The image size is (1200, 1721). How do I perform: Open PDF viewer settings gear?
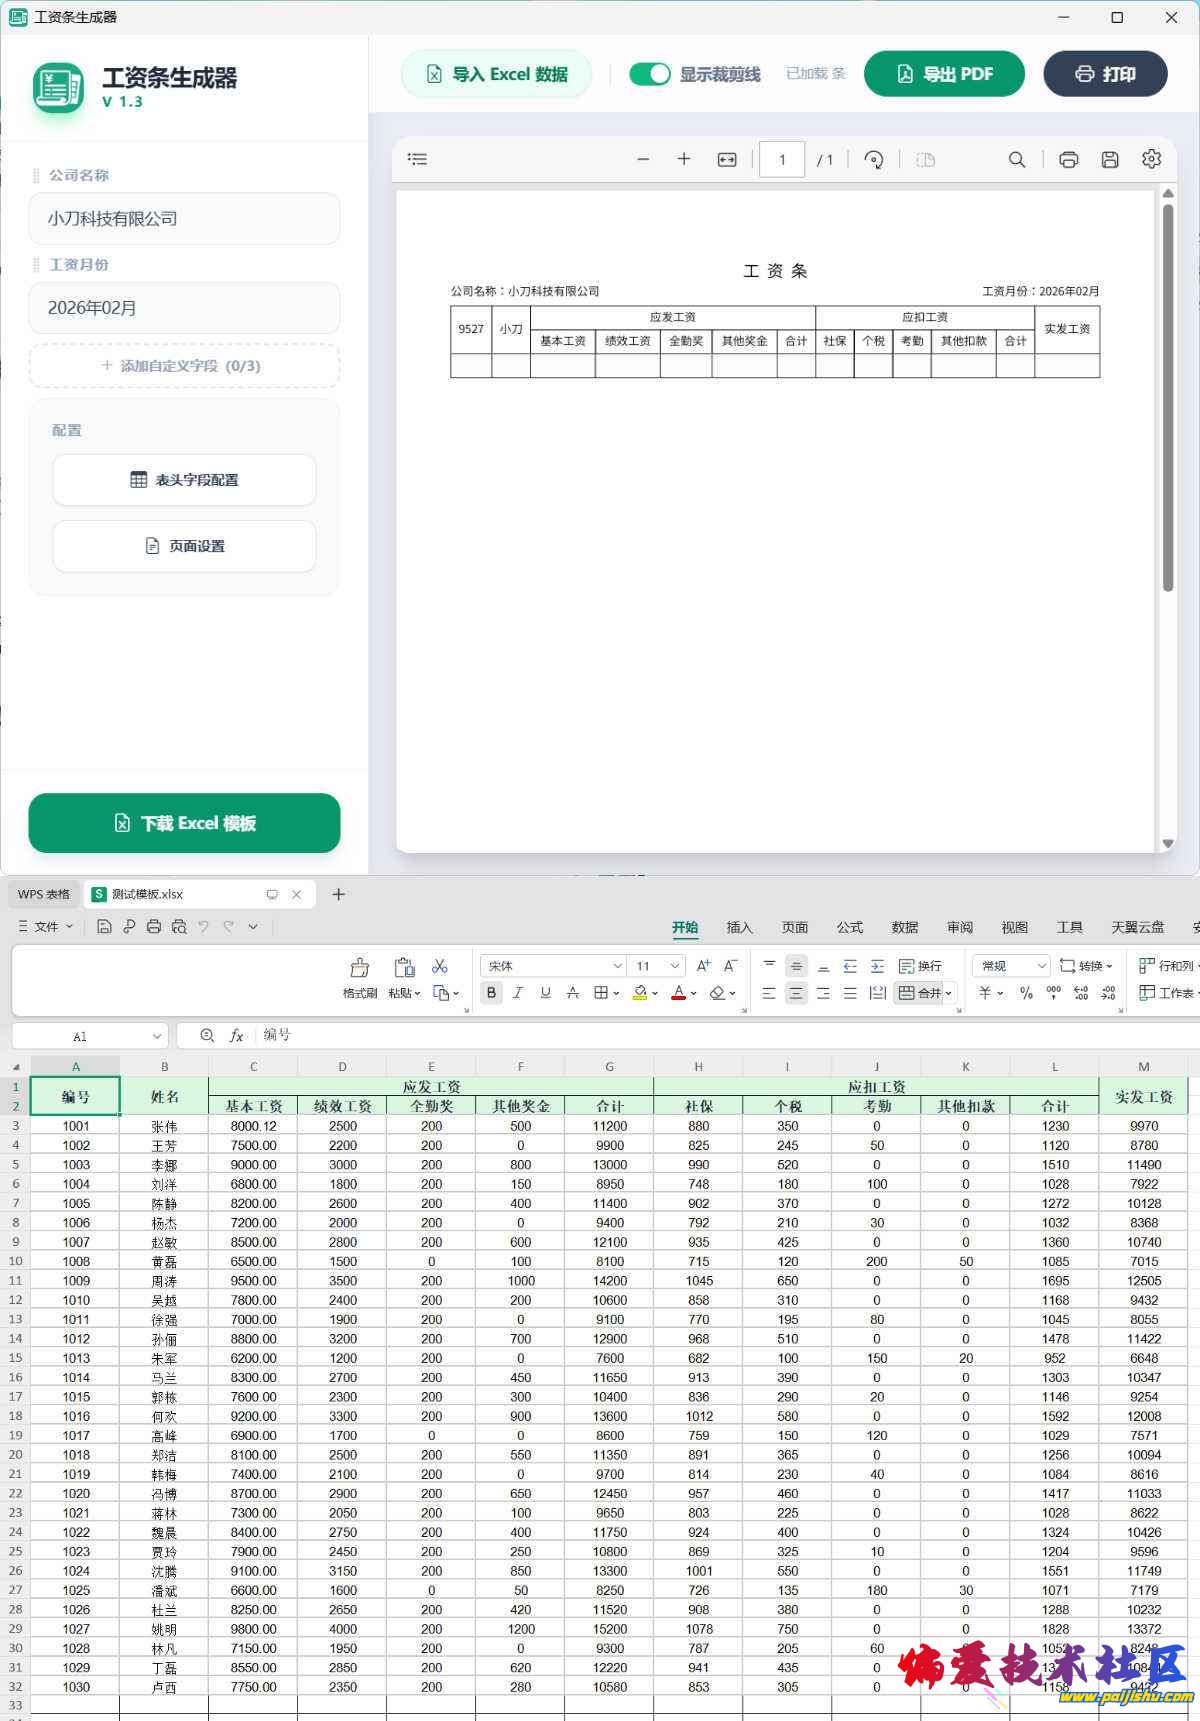pos(1151,159)
